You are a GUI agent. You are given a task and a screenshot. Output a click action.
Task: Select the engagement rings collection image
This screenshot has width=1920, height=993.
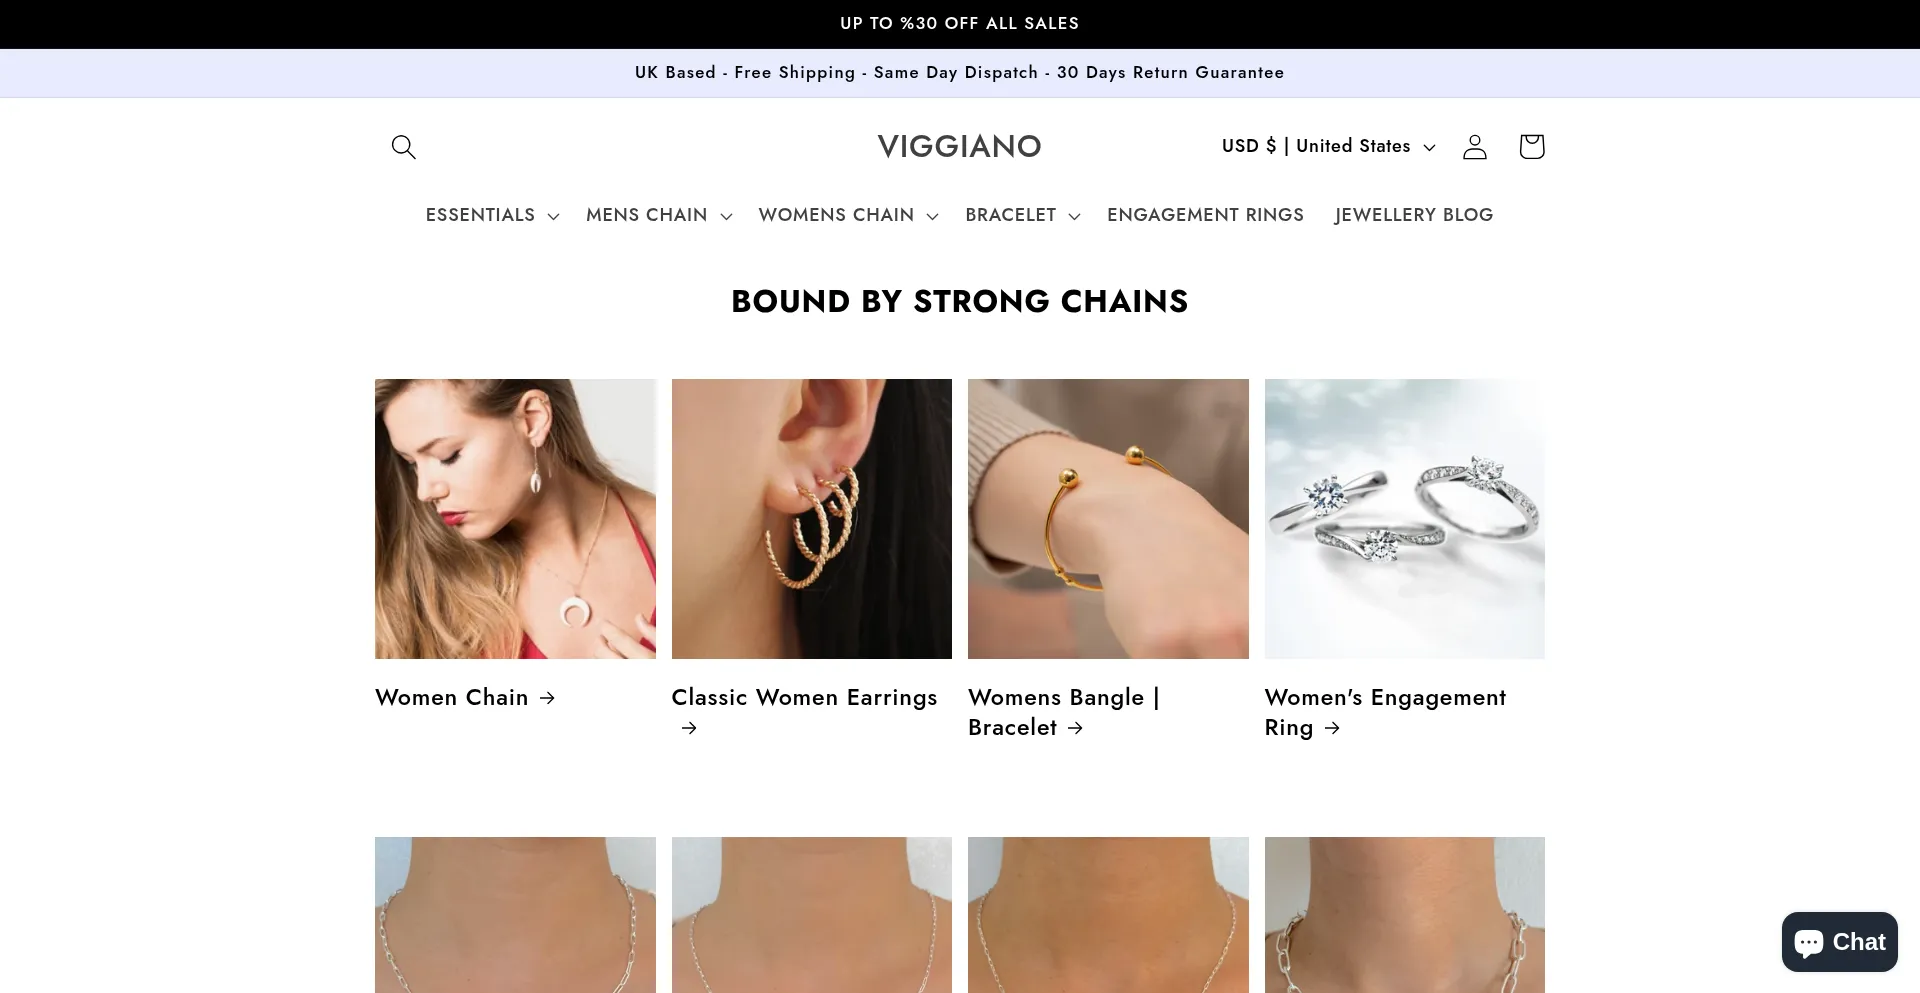click(x=1404, y=519)
